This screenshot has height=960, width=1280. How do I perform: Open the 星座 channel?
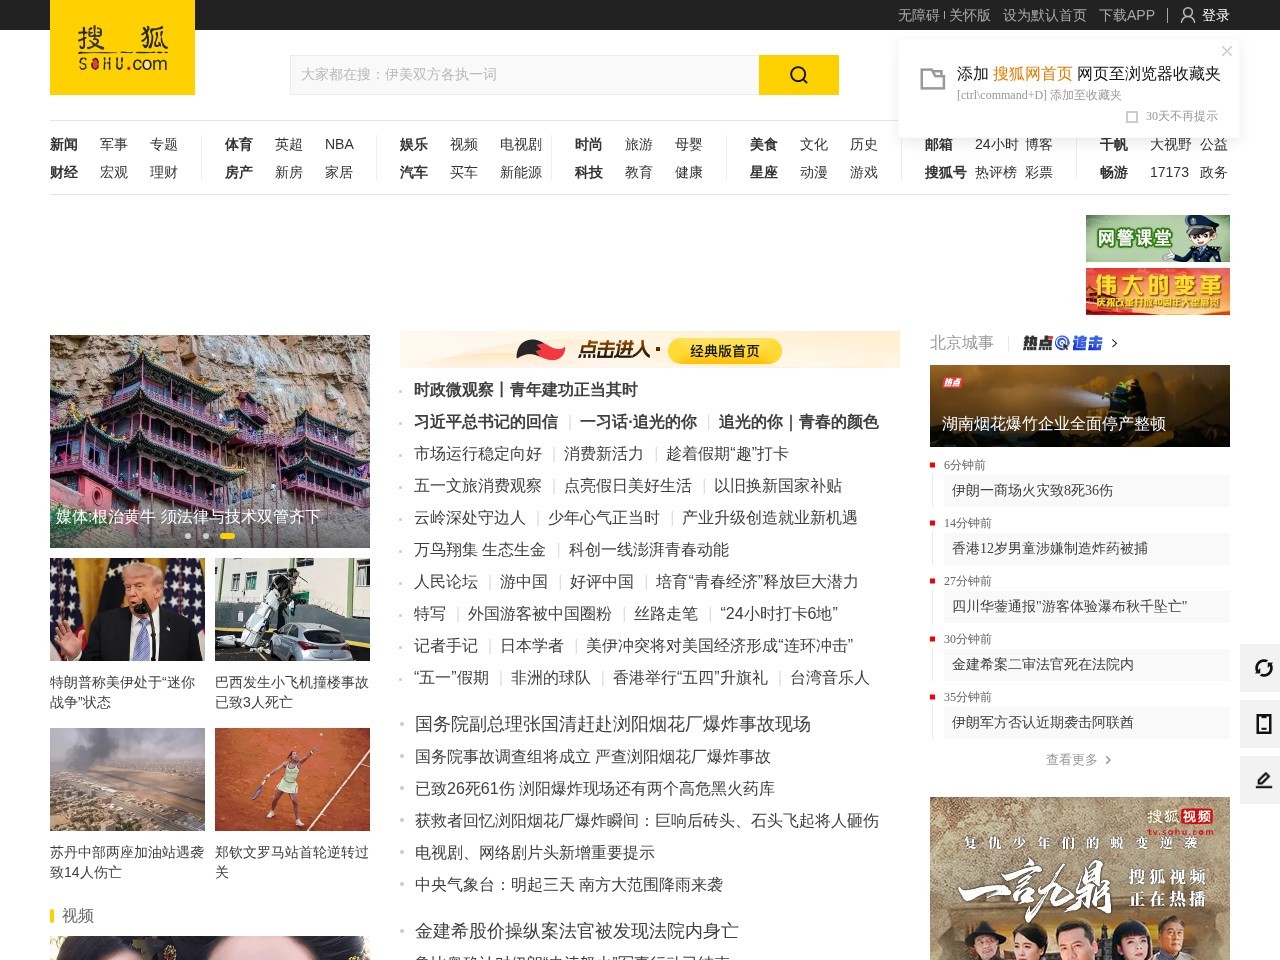(x=764, y=172)
